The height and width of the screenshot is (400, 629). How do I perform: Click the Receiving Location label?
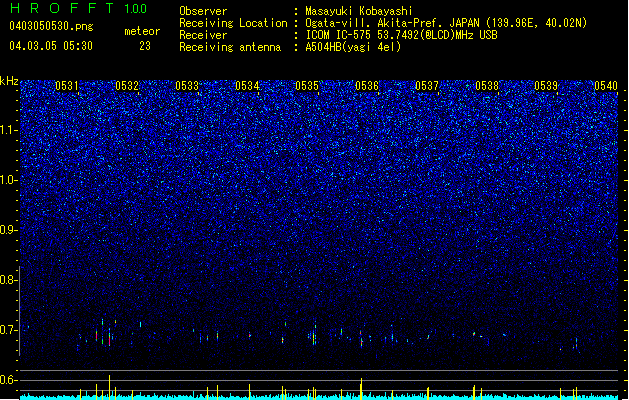[x=233, y=23]
